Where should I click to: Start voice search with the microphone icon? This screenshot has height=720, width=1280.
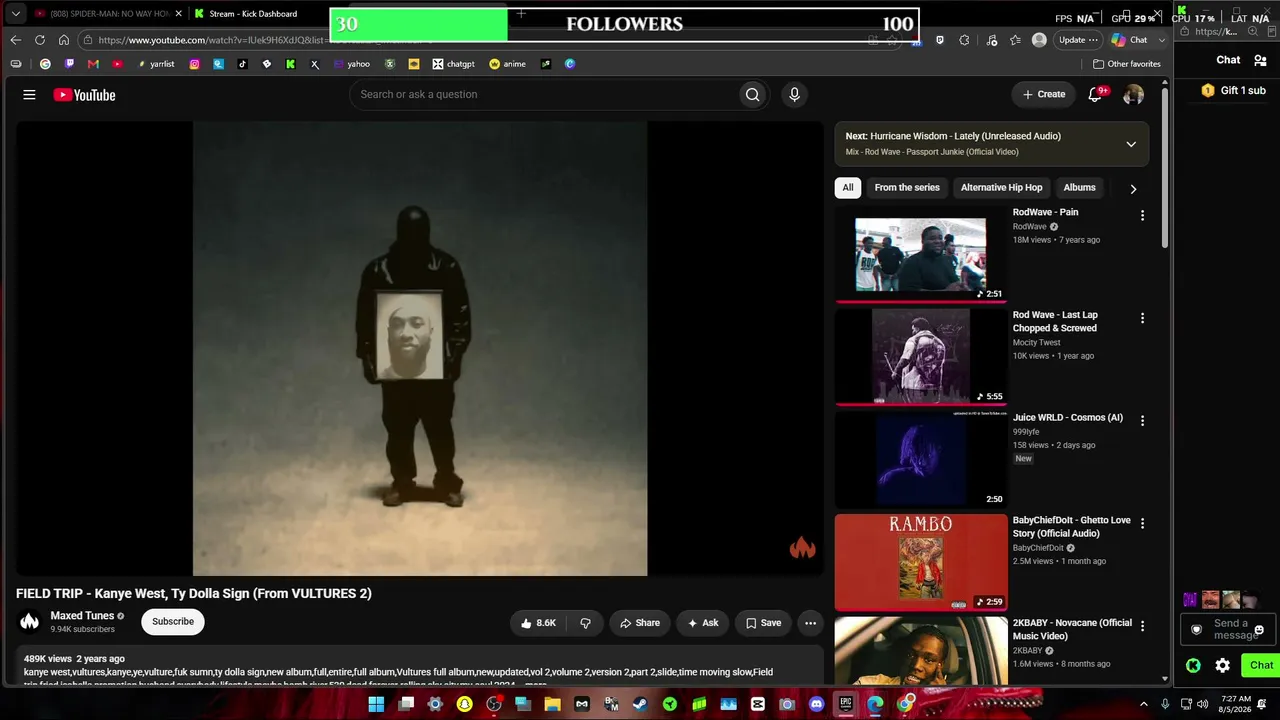794,94
